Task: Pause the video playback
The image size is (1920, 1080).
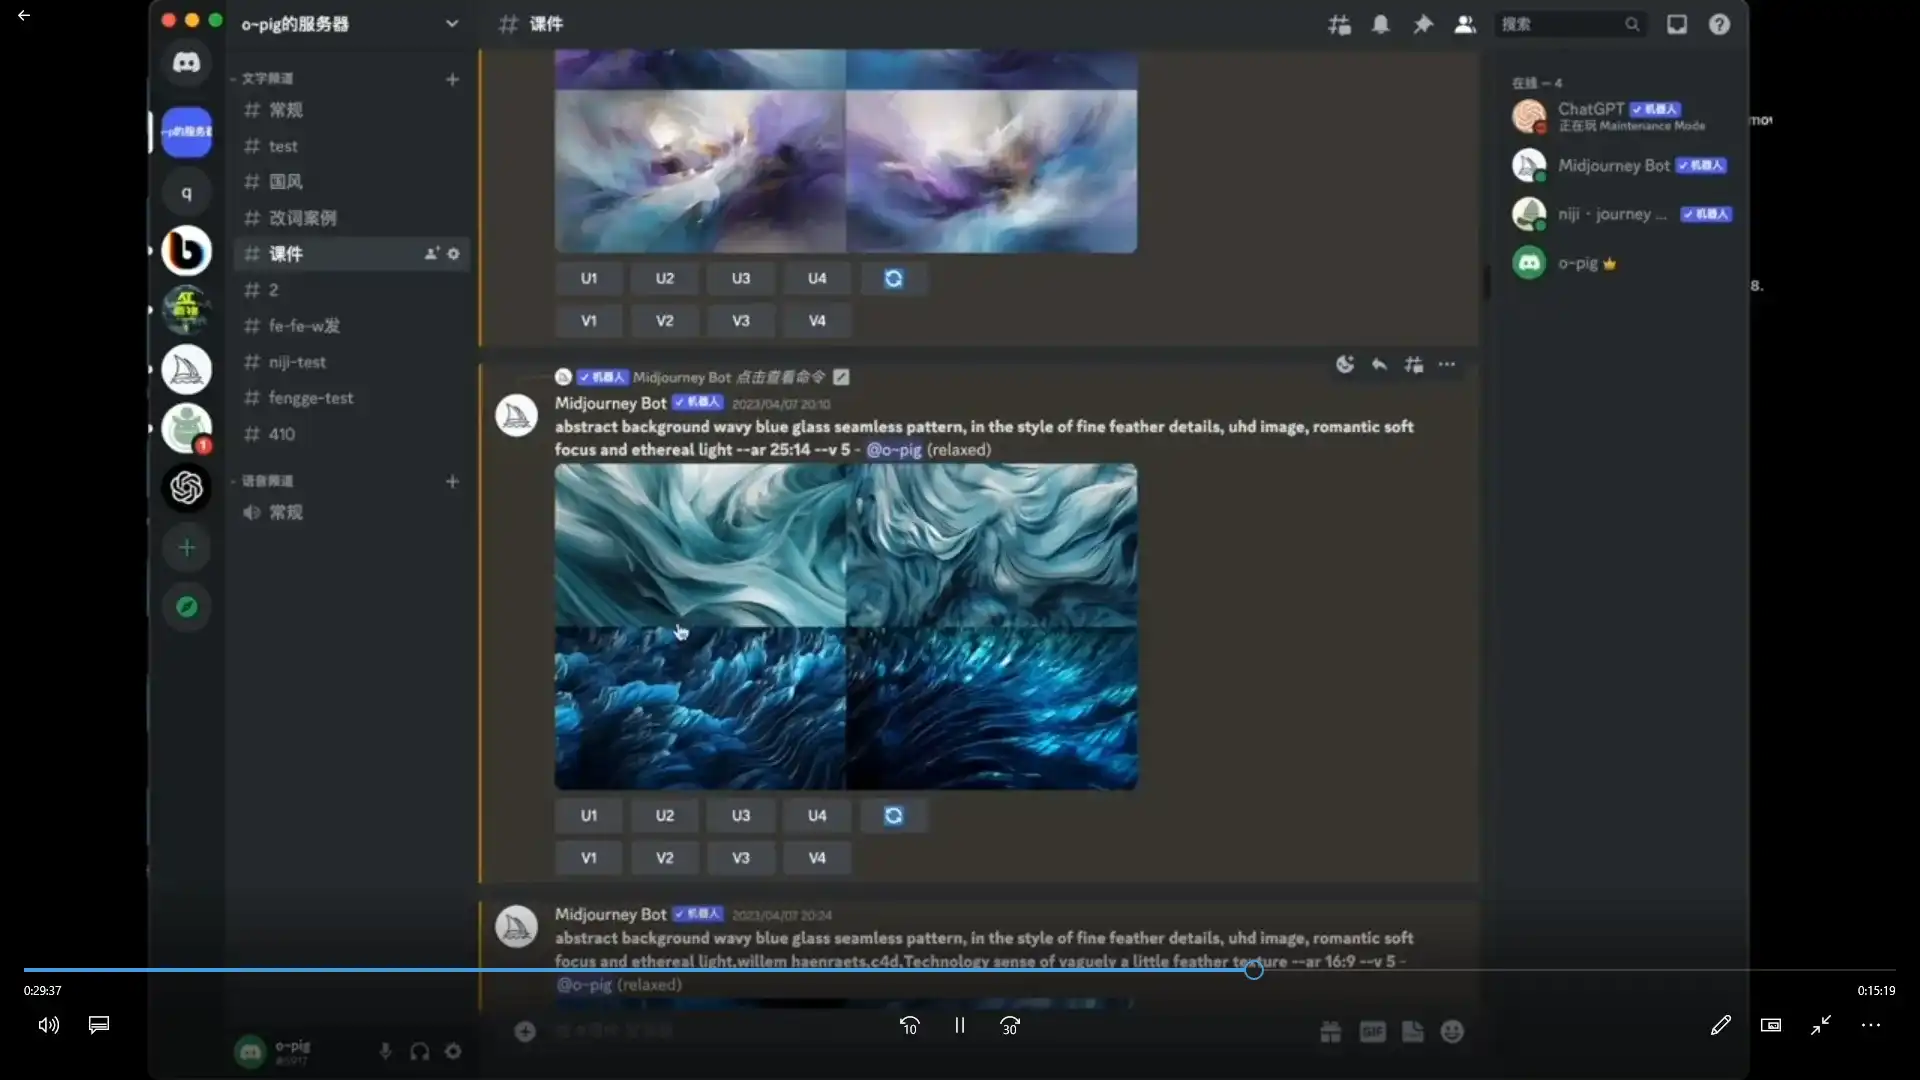Action: [959, 1025]
